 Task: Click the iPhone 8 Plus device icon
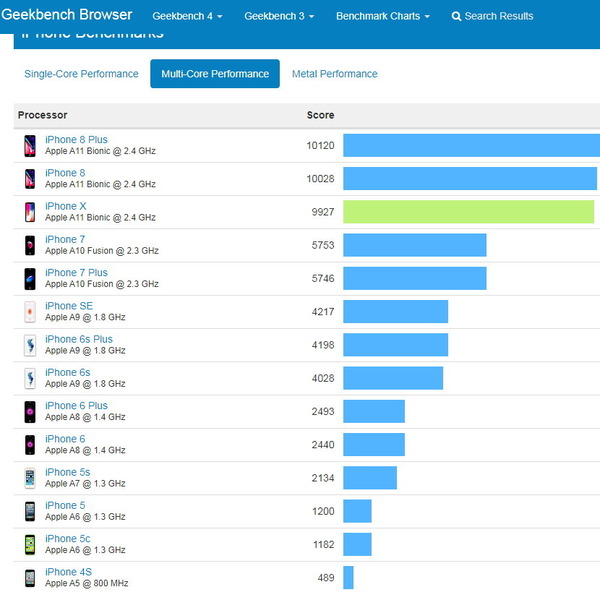coord(30,146)
